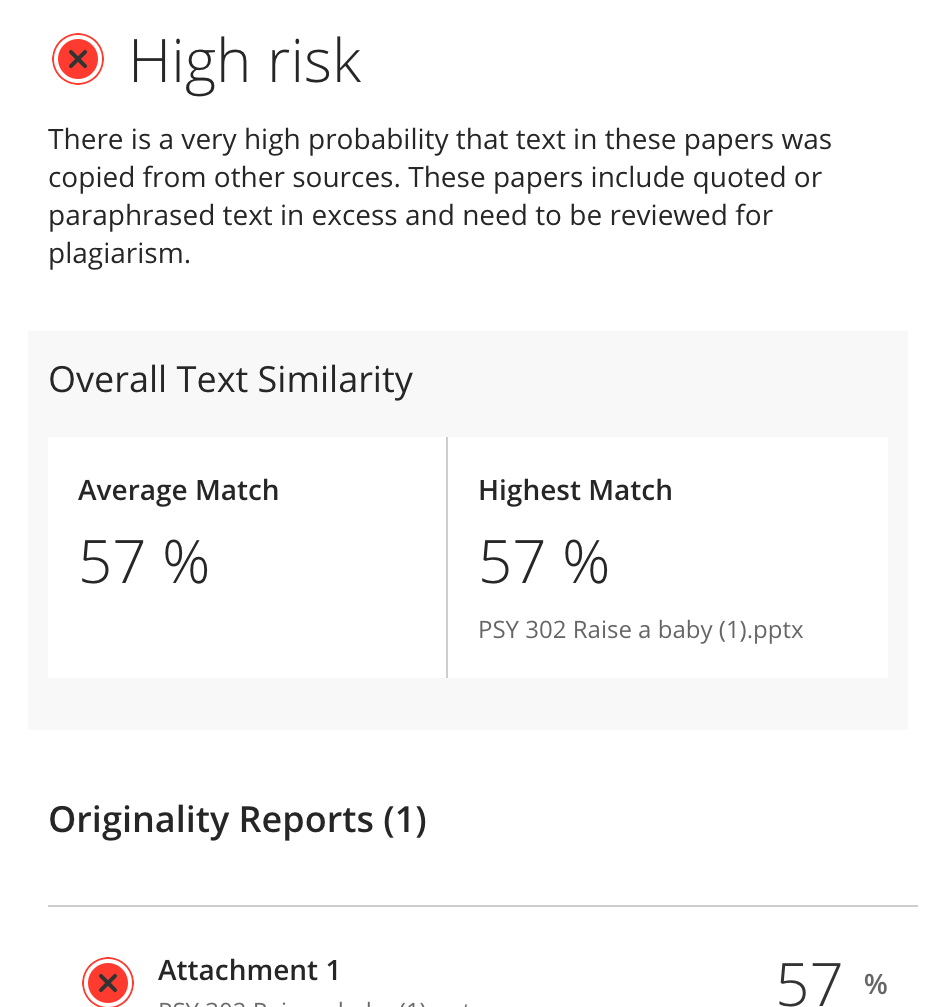Viewport: 948px width, 1007px height.
Task: Click the percent symbol beside Attachment 1 score
Action: tap(875, 984)
